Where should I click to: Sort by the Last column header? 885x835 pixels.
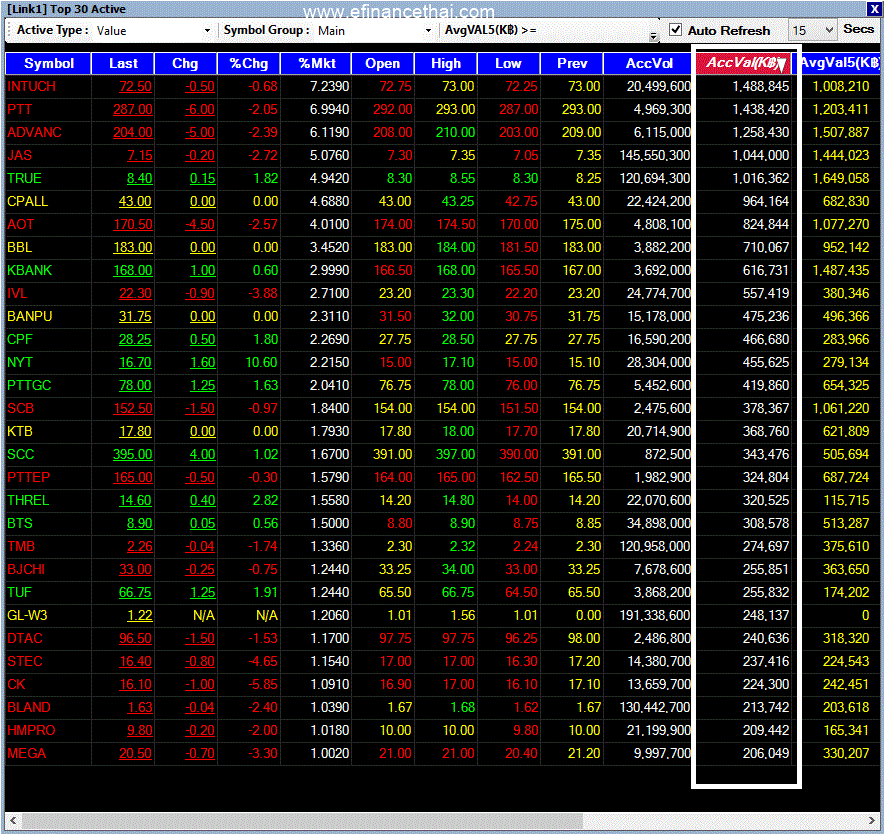point(123,63)
